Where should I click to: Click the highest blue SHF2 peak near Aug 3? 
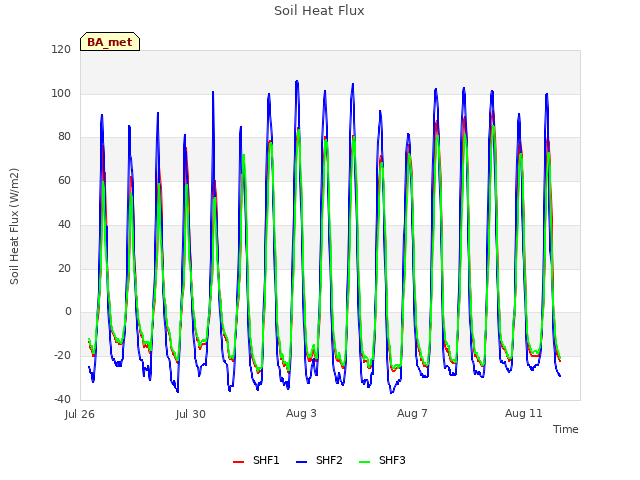point(297,81)
